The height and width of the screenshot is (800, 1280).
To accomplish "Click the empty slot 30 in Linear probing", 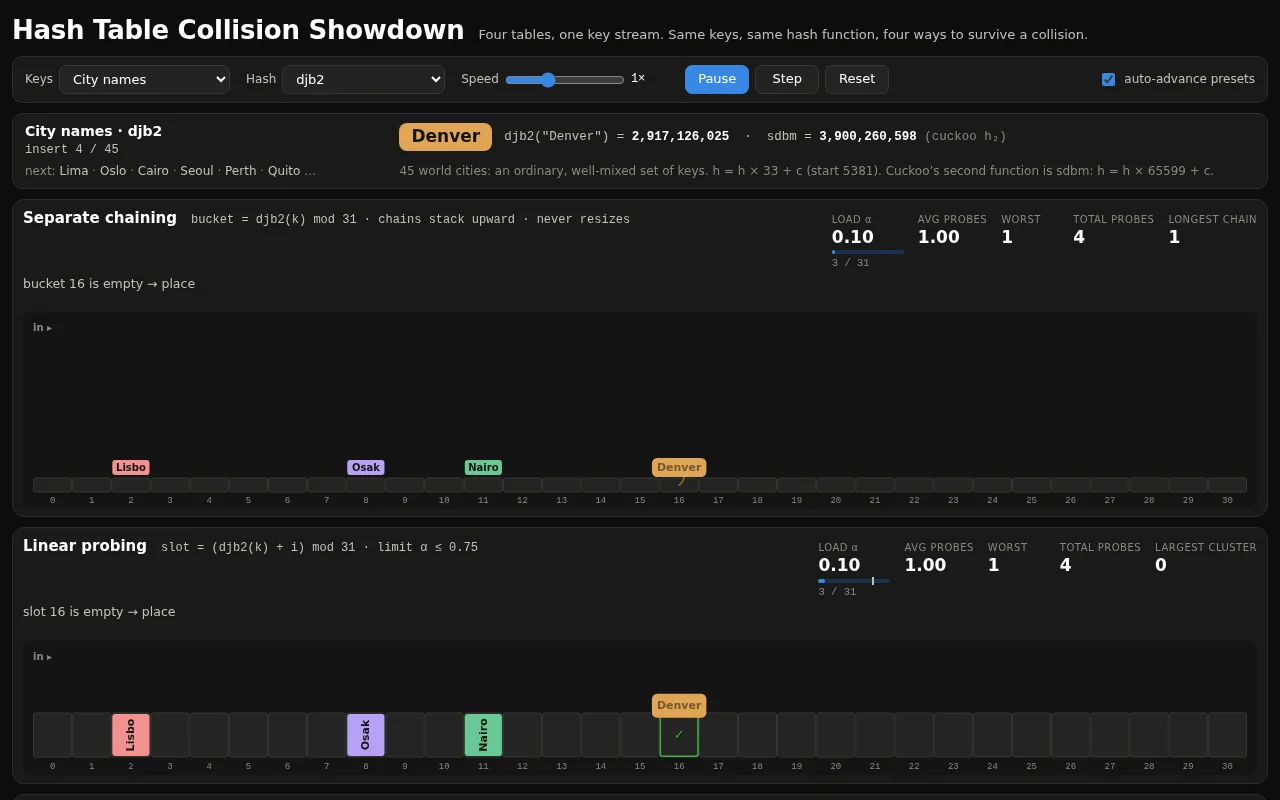I will pyautogui.click(x=1227, y=735).
